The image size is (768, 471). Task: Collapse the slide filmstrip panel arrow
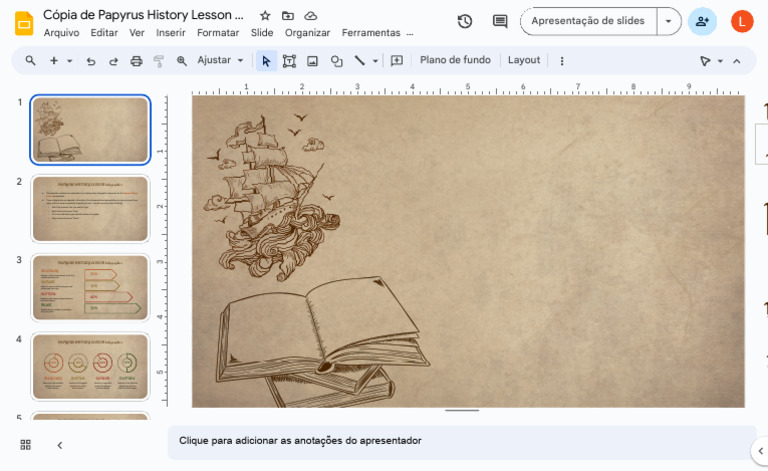coord(60,445)
